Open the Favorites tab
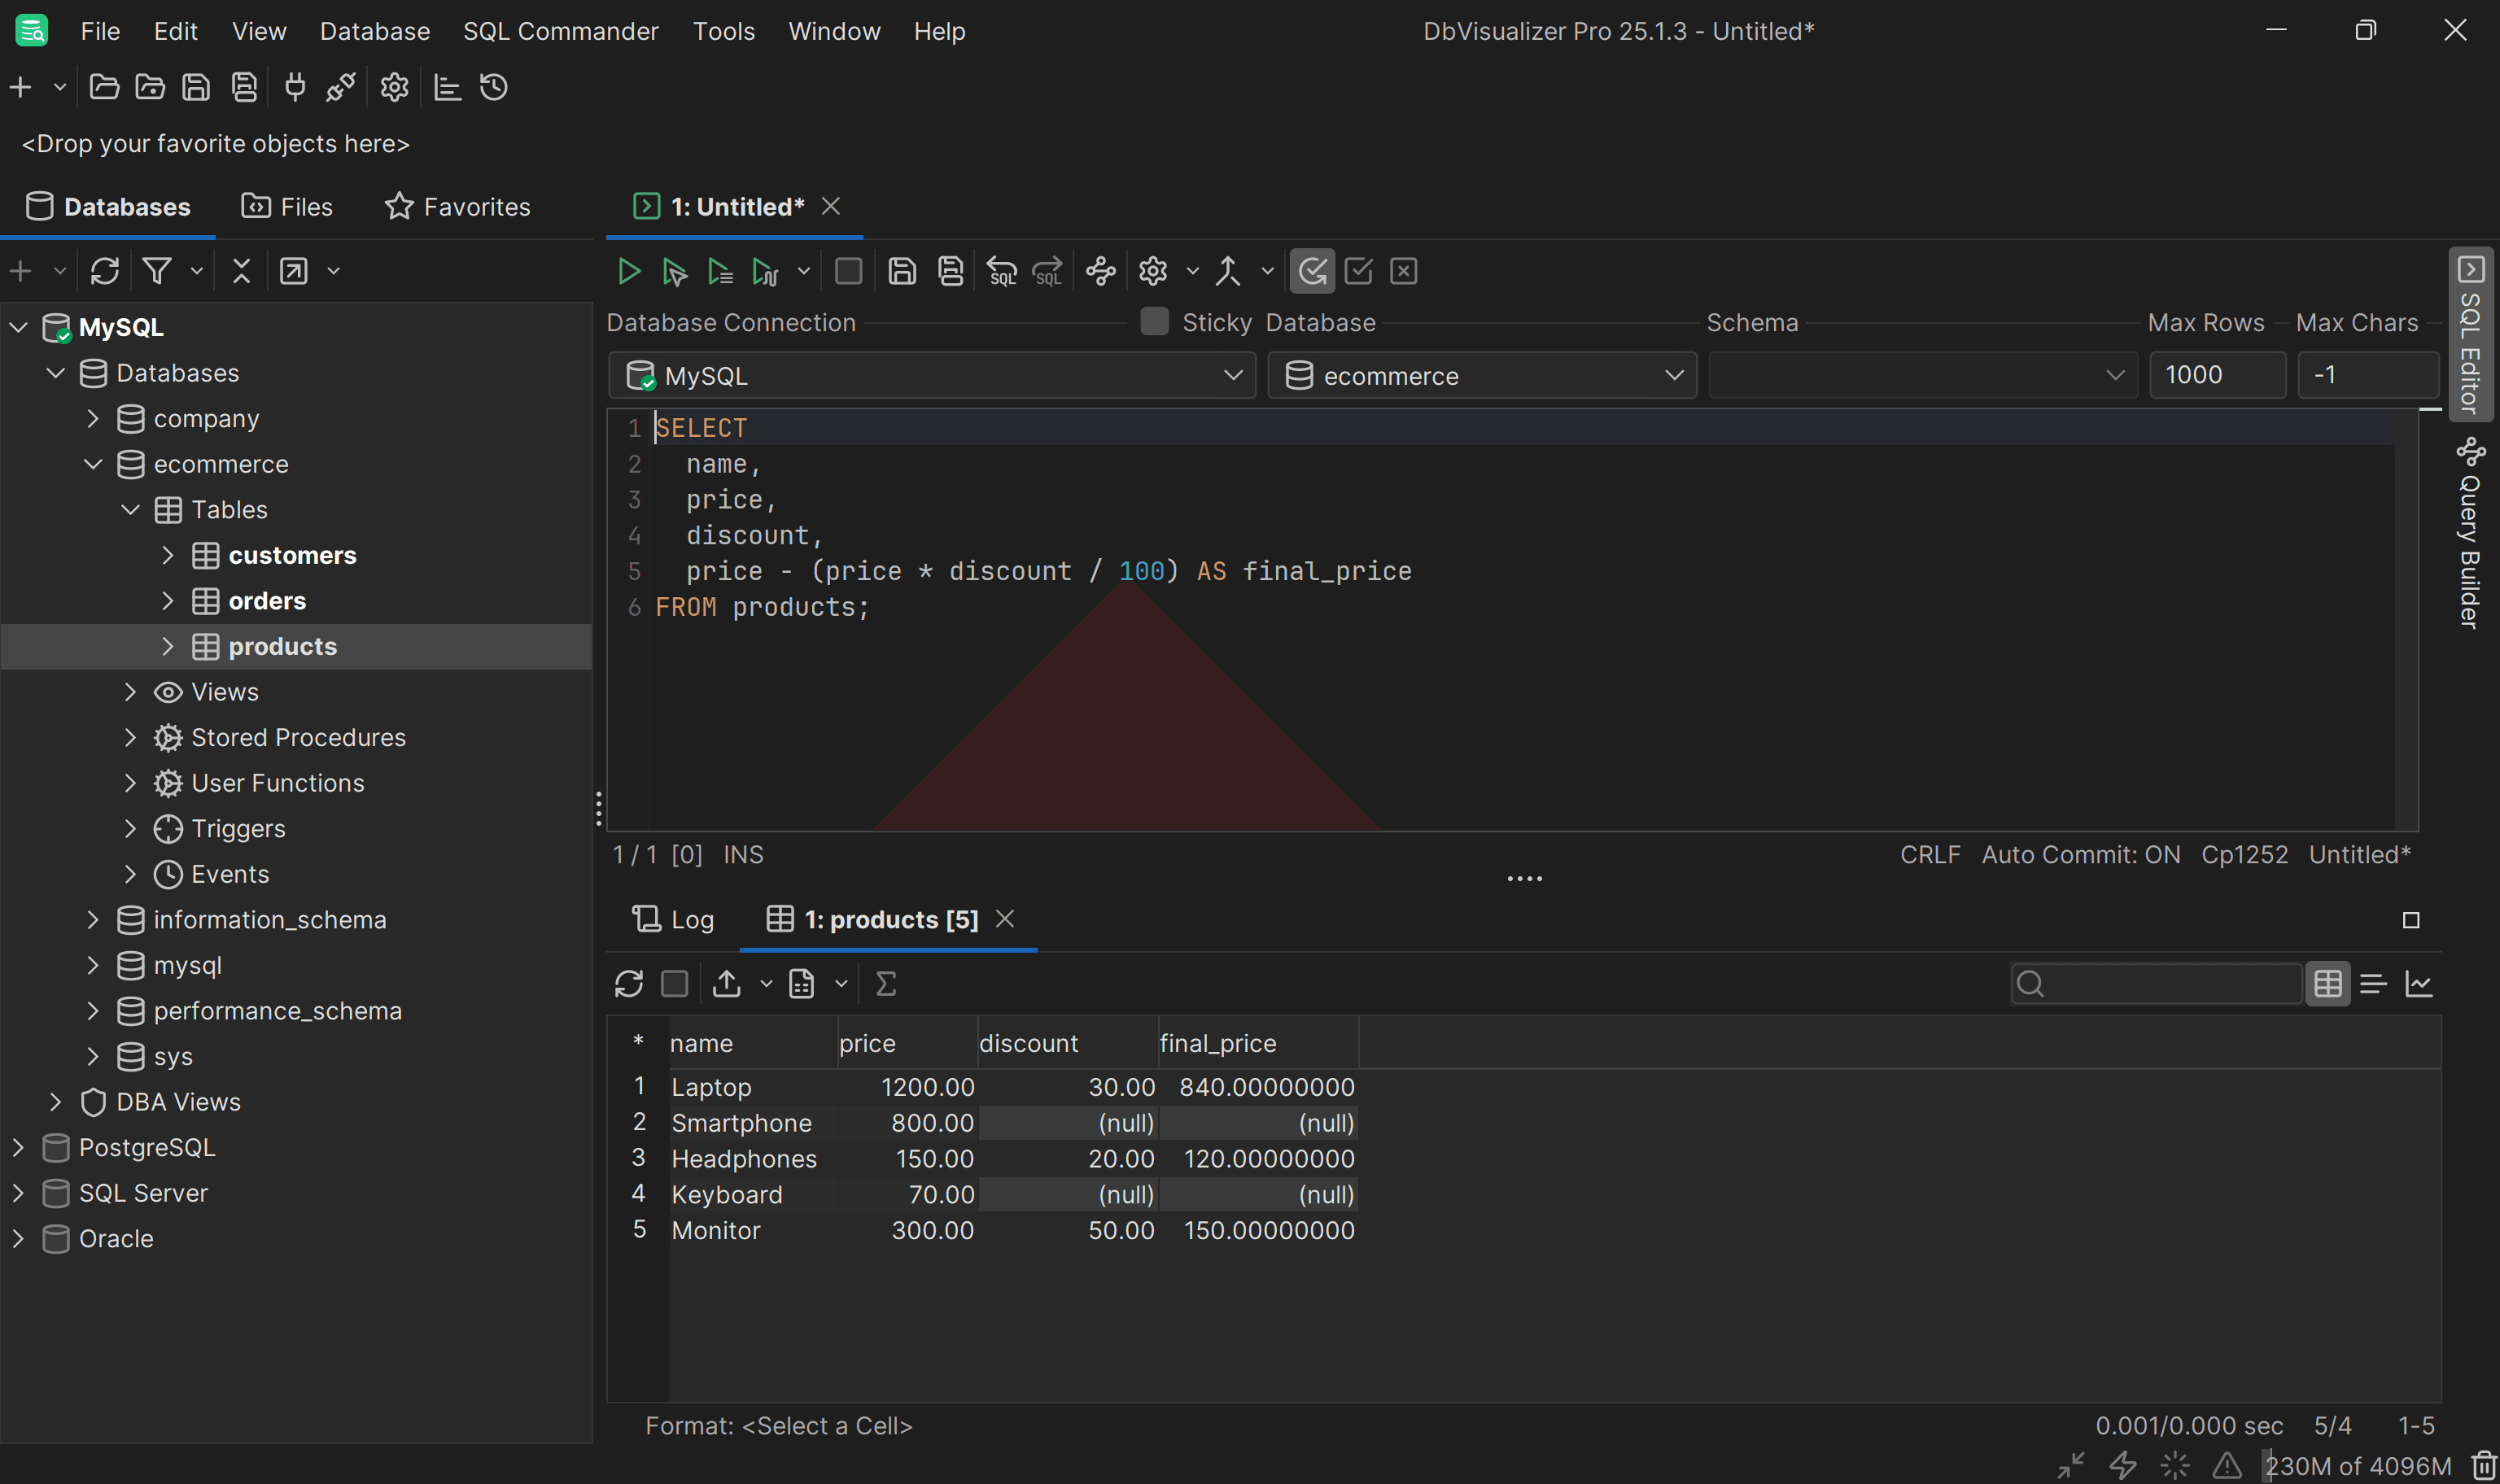The height and width of the screenshot is (1484, 2500). [x=458, y=207]
